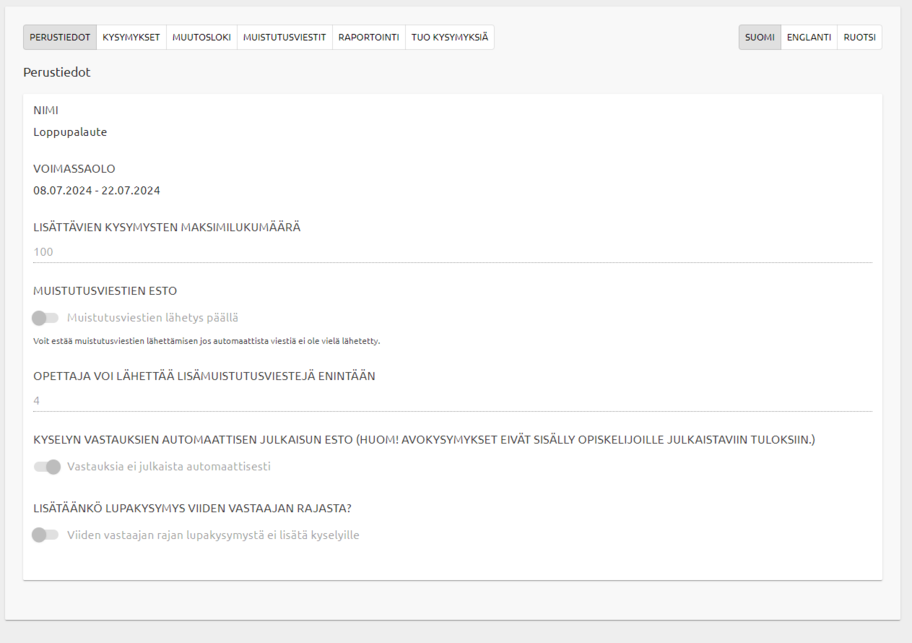Click the Viiden vastaajan rajan lupakysymystä label
Screen dimensions: 912x643
[213, 535]
